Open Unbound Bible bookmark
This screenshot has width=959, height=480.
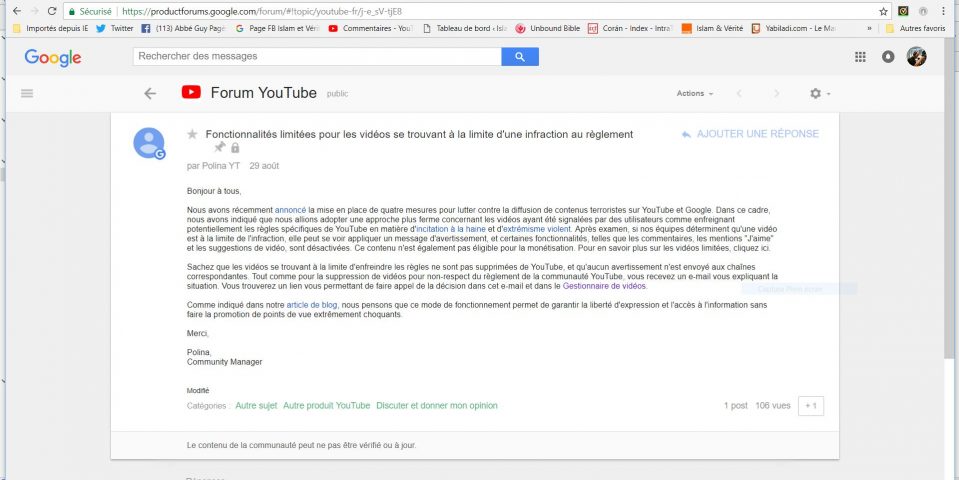coord(547,28)
